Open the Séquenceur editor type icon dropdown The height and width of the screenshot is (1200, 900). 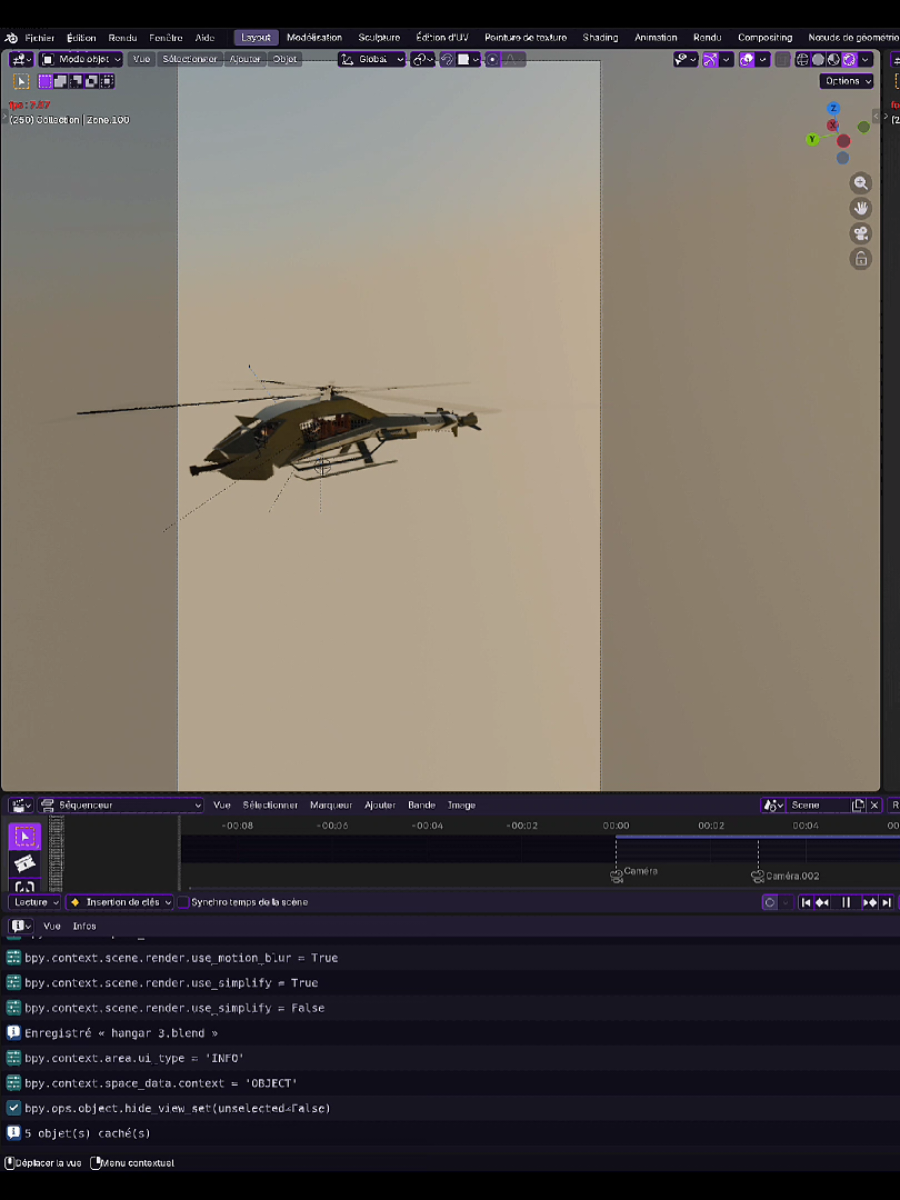[22, 805]
